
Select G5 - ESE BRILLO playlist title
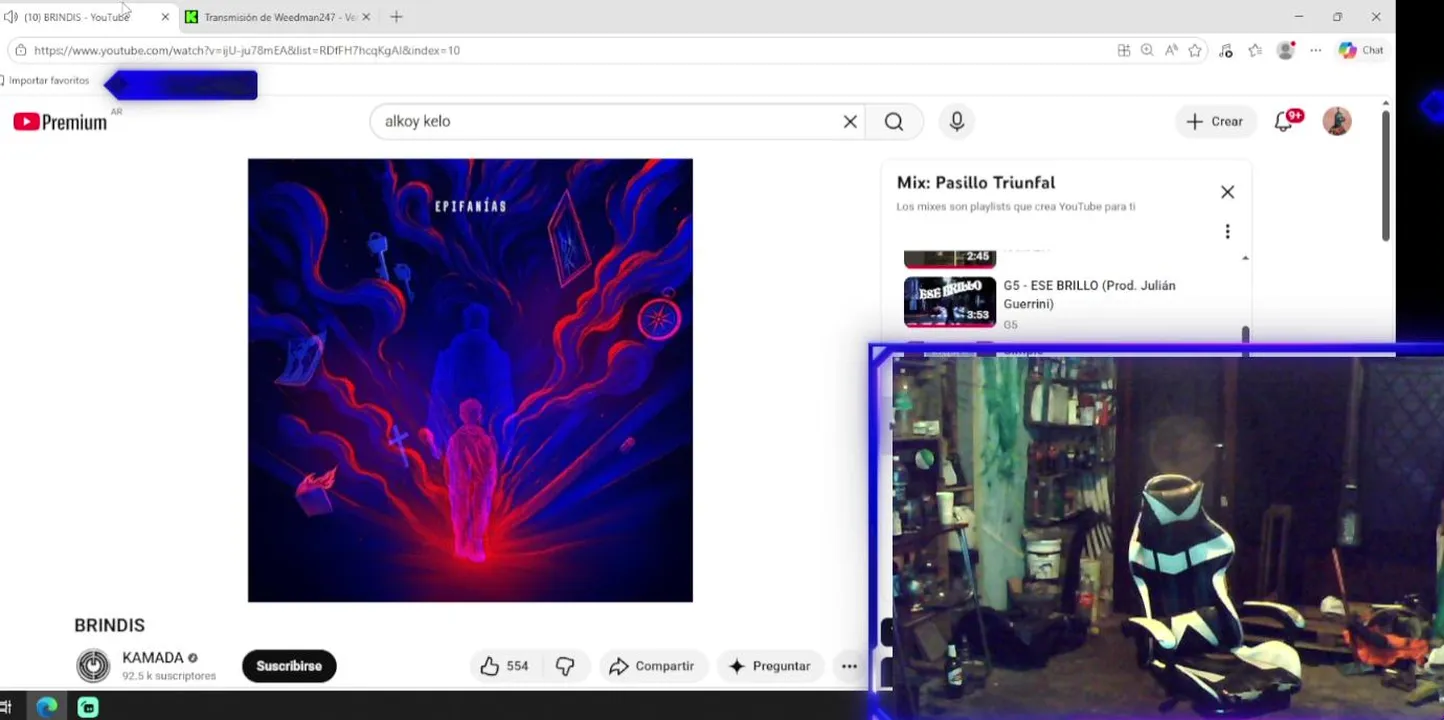click(1089, 295)
